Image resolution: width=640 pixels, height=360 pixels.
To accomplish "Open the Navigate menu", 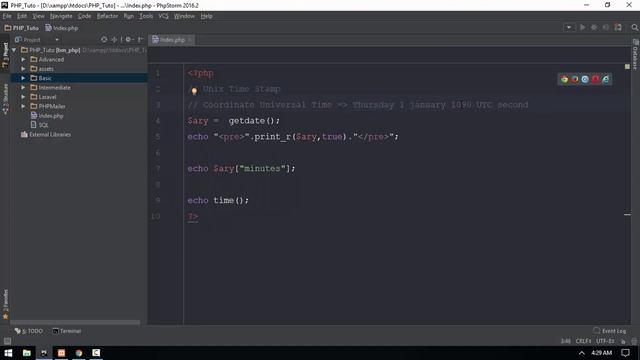I will pos(61,16).
